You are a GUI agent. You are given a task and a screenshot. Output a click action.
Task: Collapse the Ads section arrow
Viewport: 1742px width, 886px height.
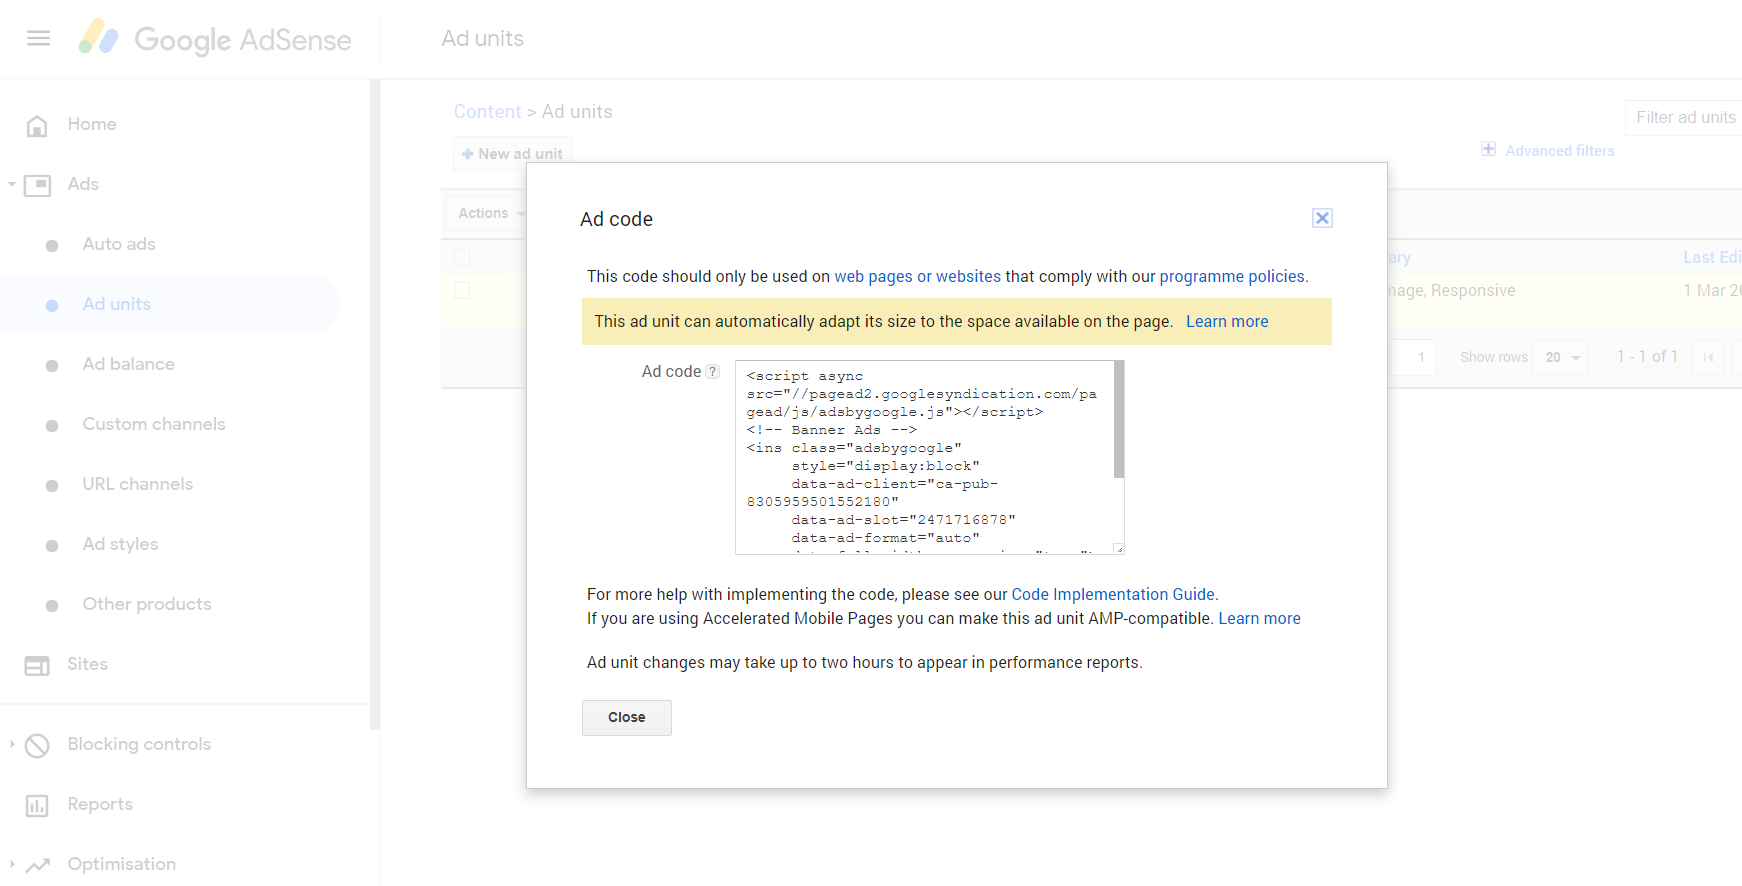(12, 184)
